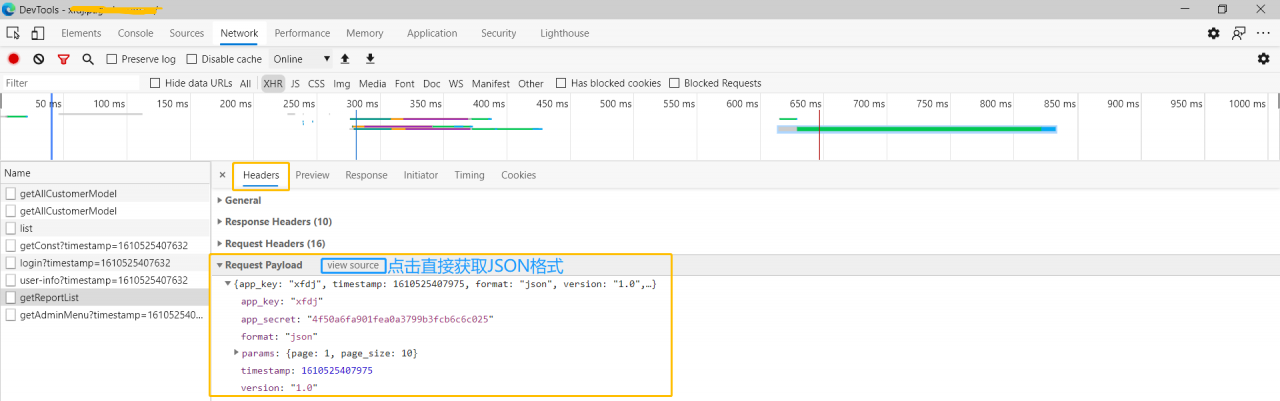Click the Name column header
Image resolution: width=1280 pixels, height=401 pixels.
[x=104, y=173]
